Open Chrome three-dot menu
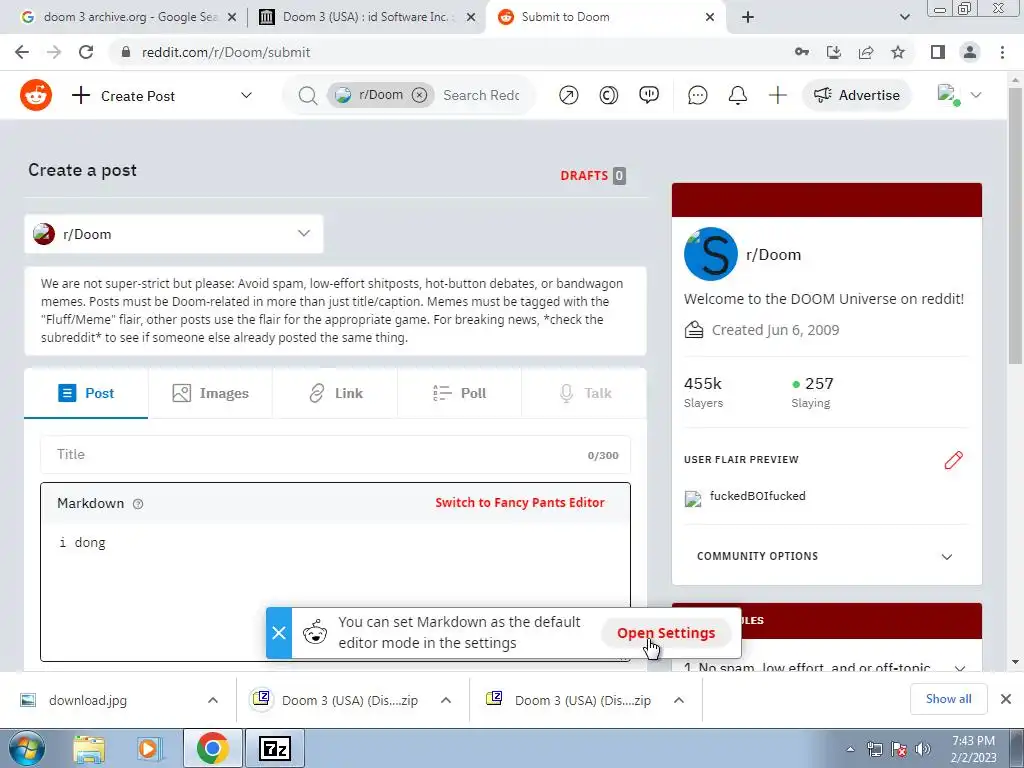Screen dimensions: 1024x768 (x=1002, y=52)
